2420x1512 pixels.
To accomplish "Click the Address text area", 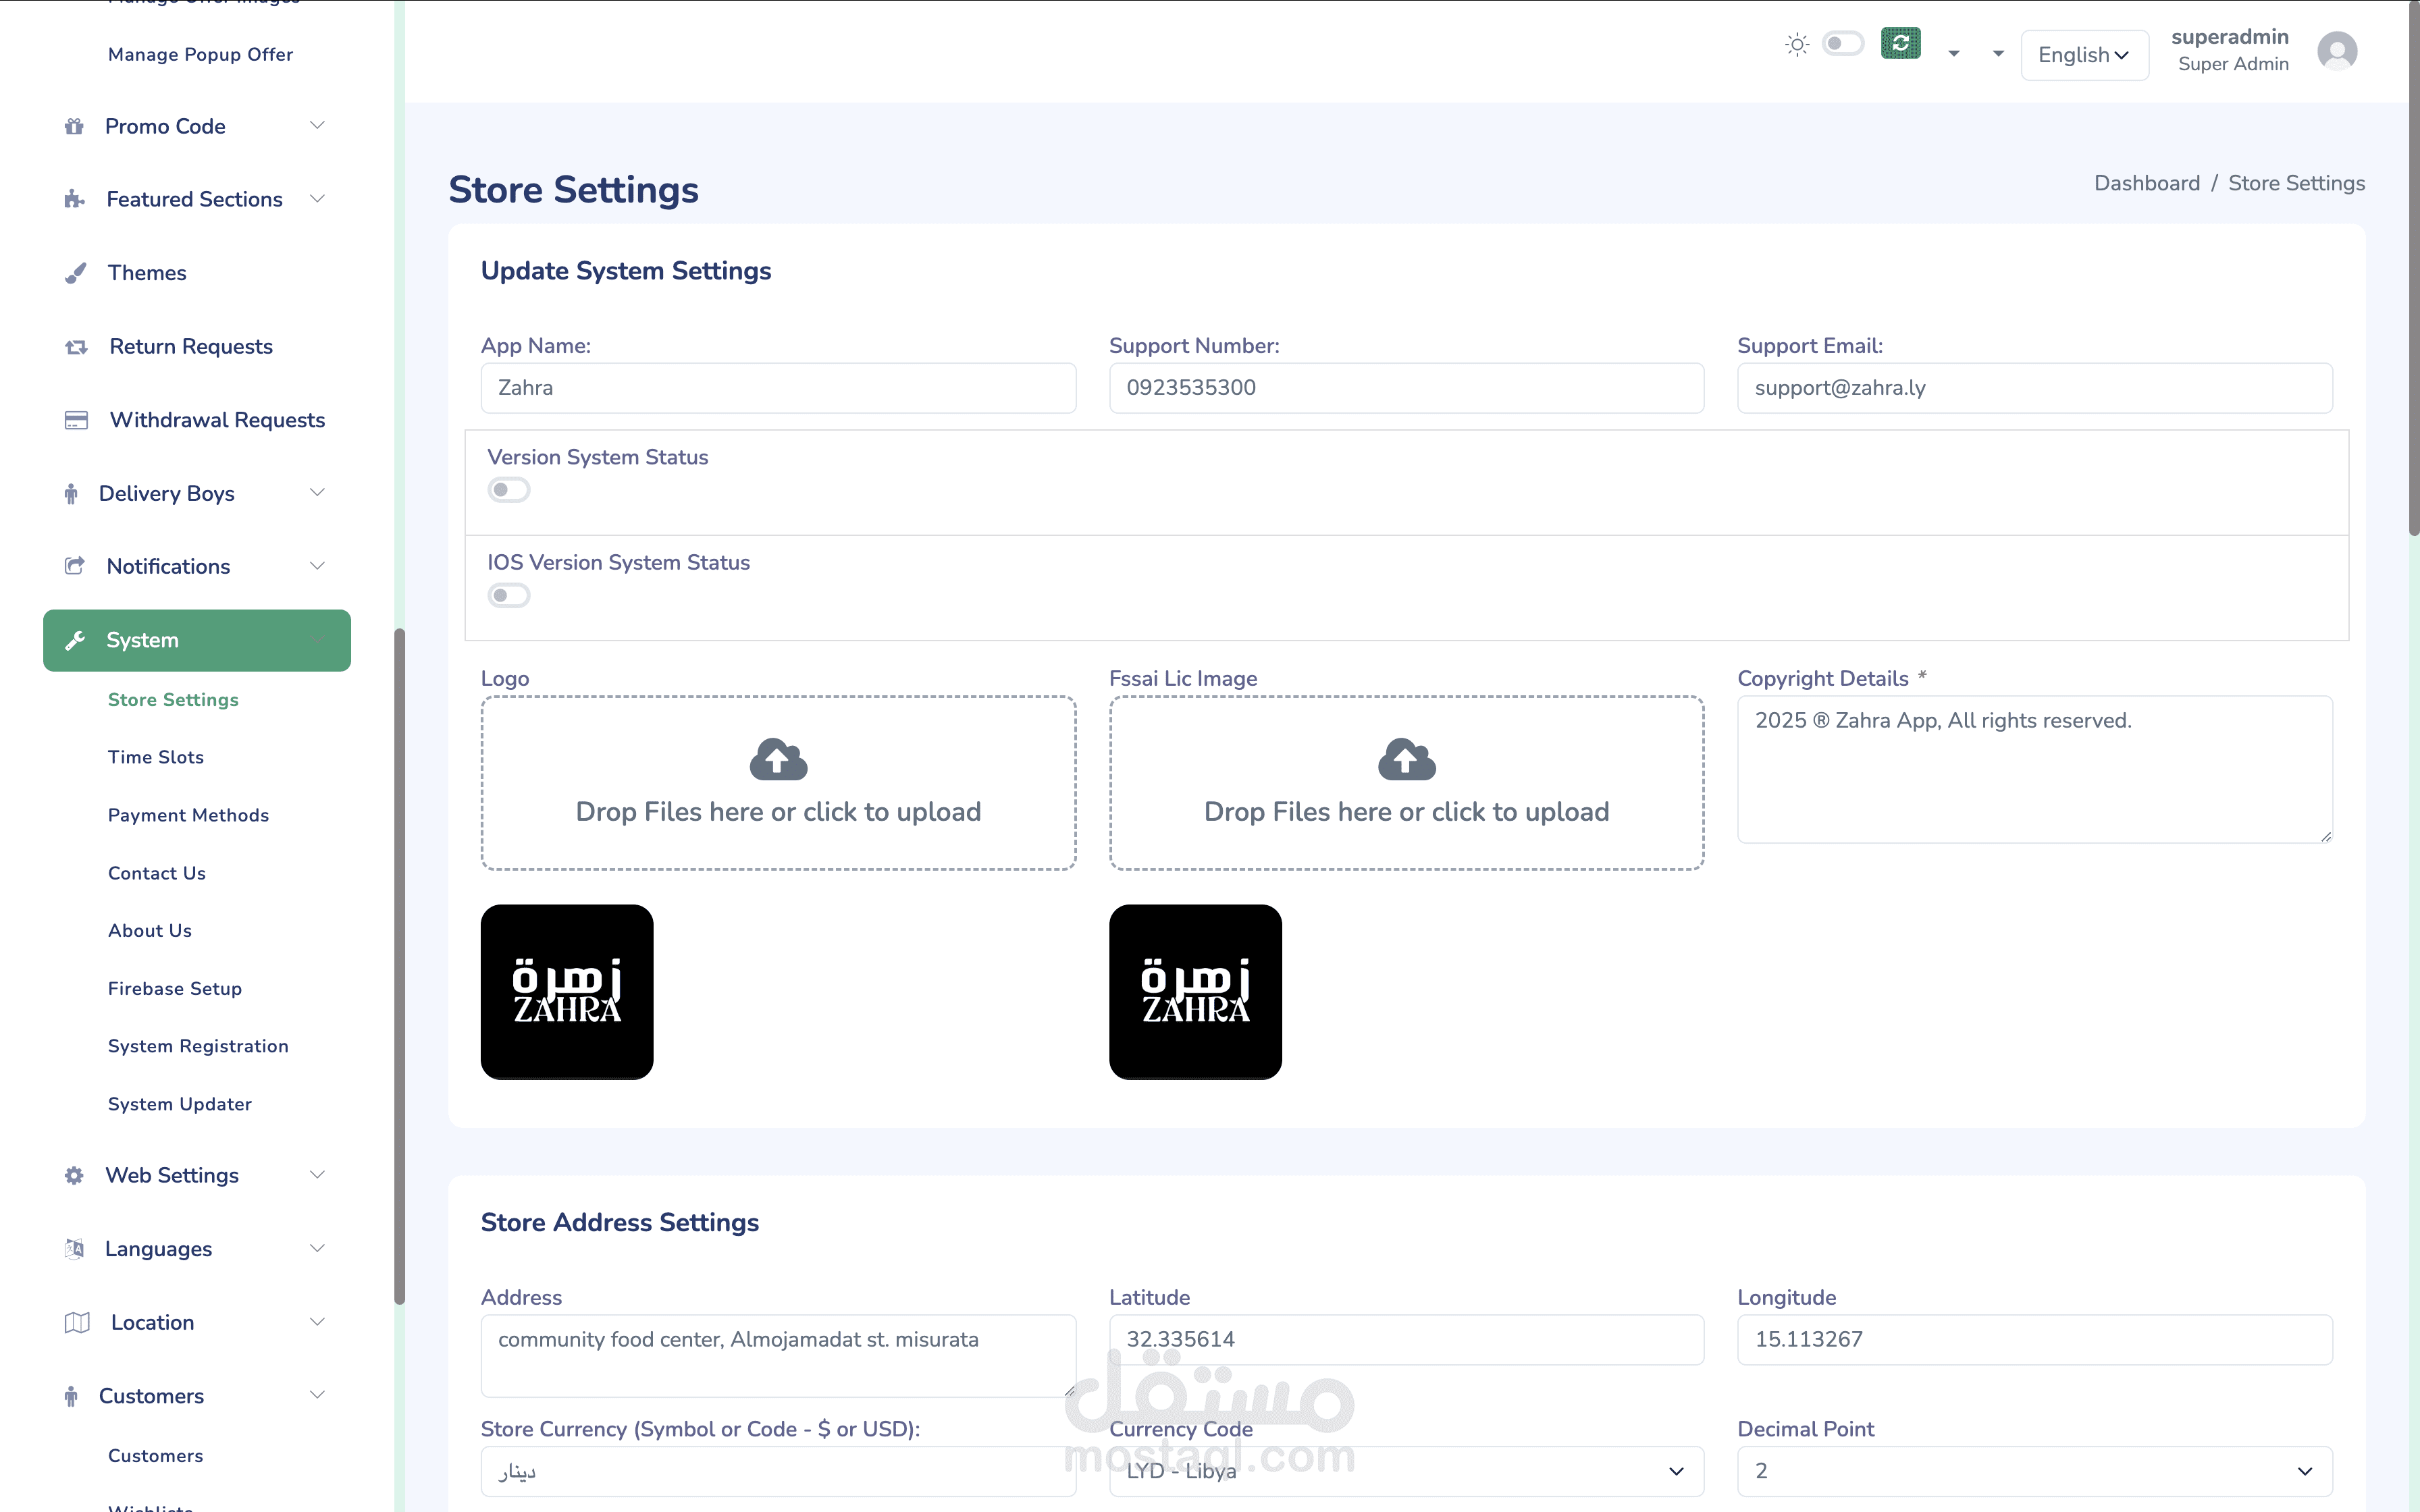I will point(778,1356).
